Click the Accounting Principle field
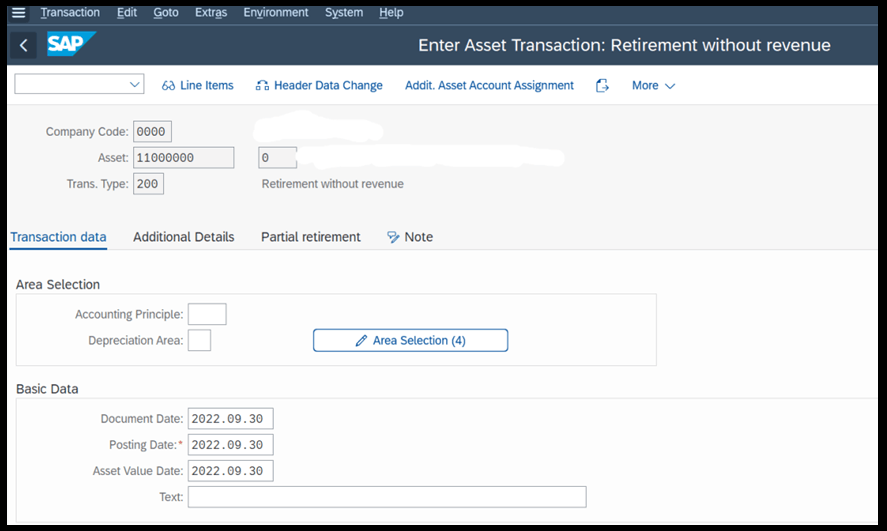This screenshot has height=531, width=887. tap(207, 314)
